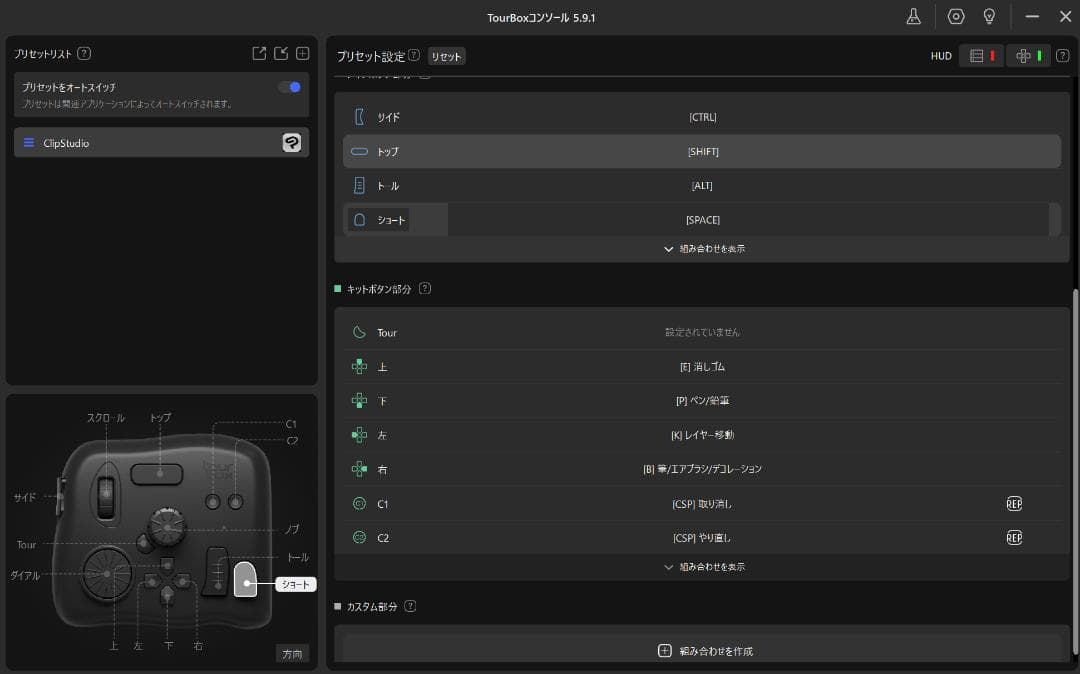The height and width of the screenshot is (674, 1080).
Task: Click help icon beside キットボタン部分 heading
Action: coord(425,289)
